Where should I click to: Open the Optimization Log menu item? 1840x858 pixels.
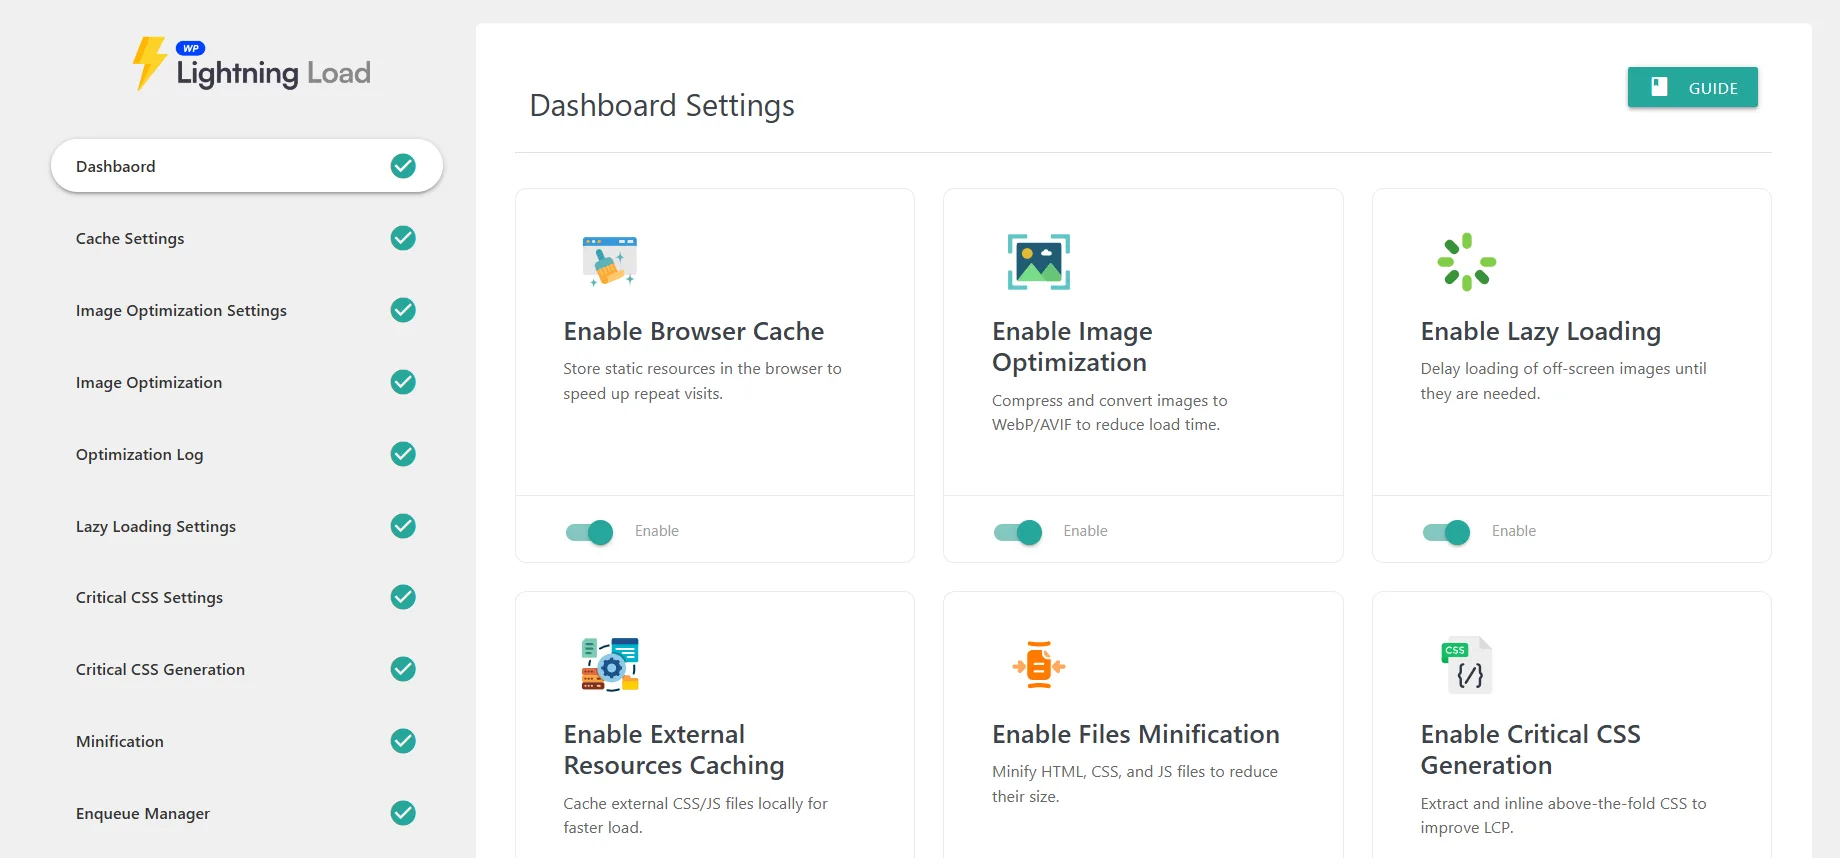139,454
